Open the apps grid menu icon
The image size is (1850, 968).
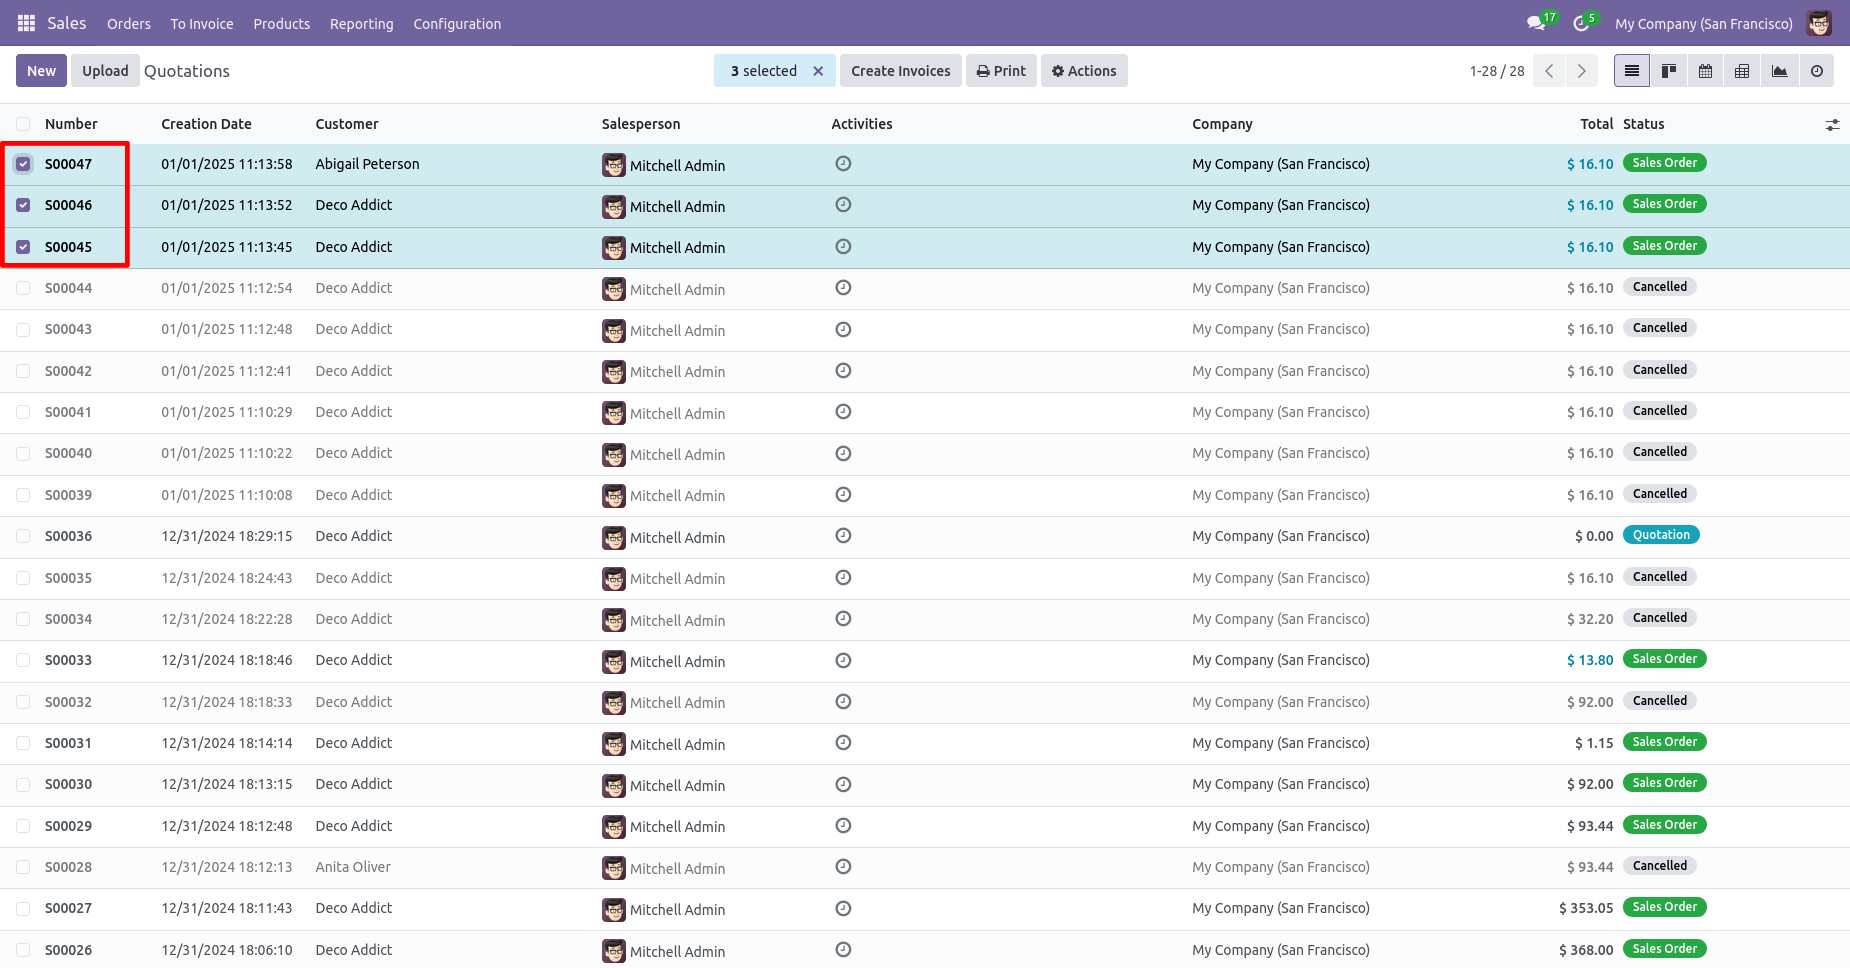coord(26,23)
